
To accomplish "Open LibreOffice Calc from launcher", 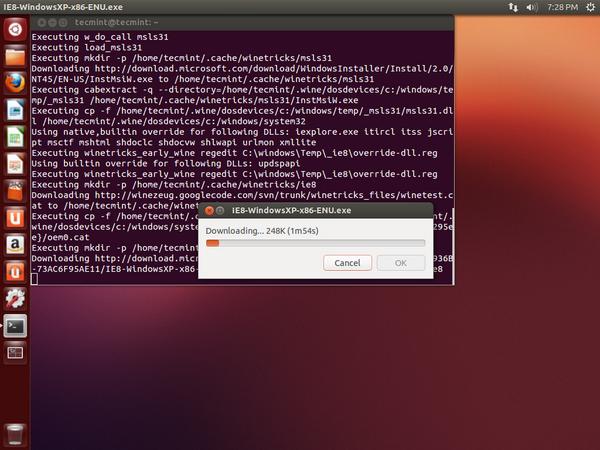I will pos(15,137).
